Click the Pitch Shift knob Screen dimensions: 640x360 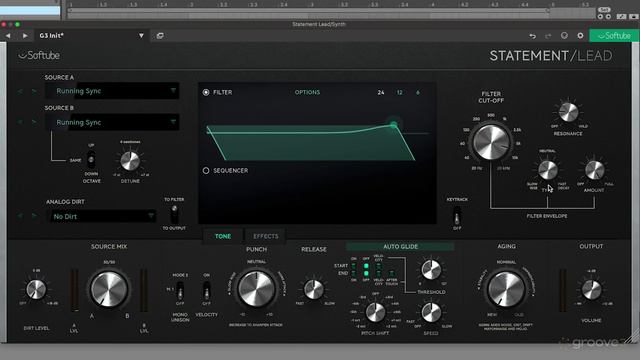click(375, 312)
